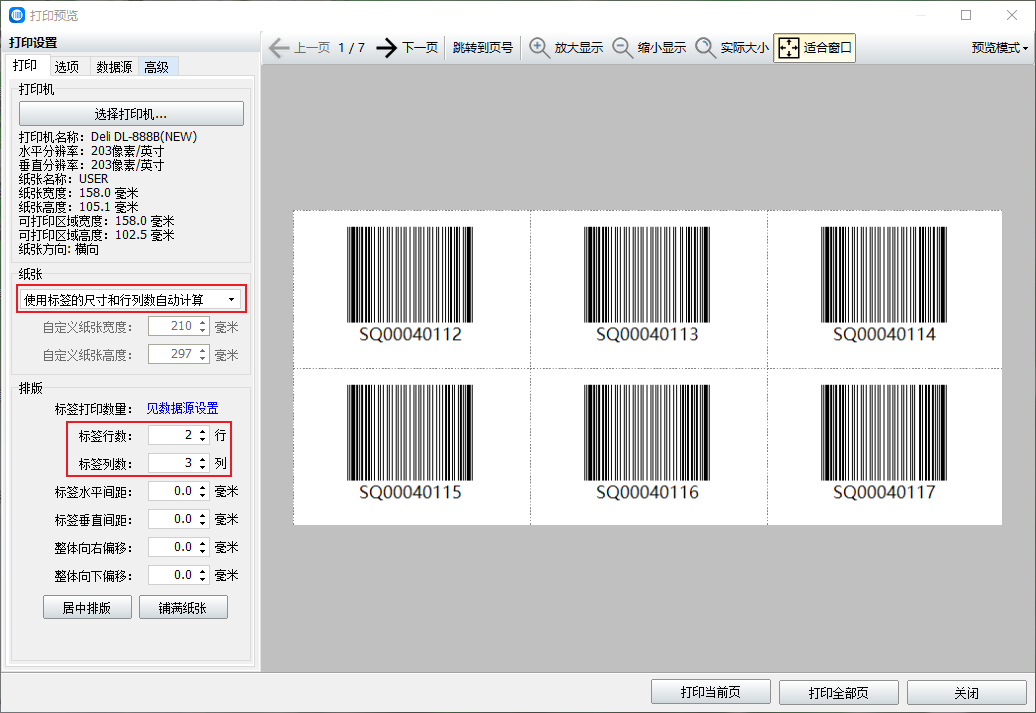Click the 放大显示 text label
Viewport: 1036px width, 713px height.
[x=579, y=48]
